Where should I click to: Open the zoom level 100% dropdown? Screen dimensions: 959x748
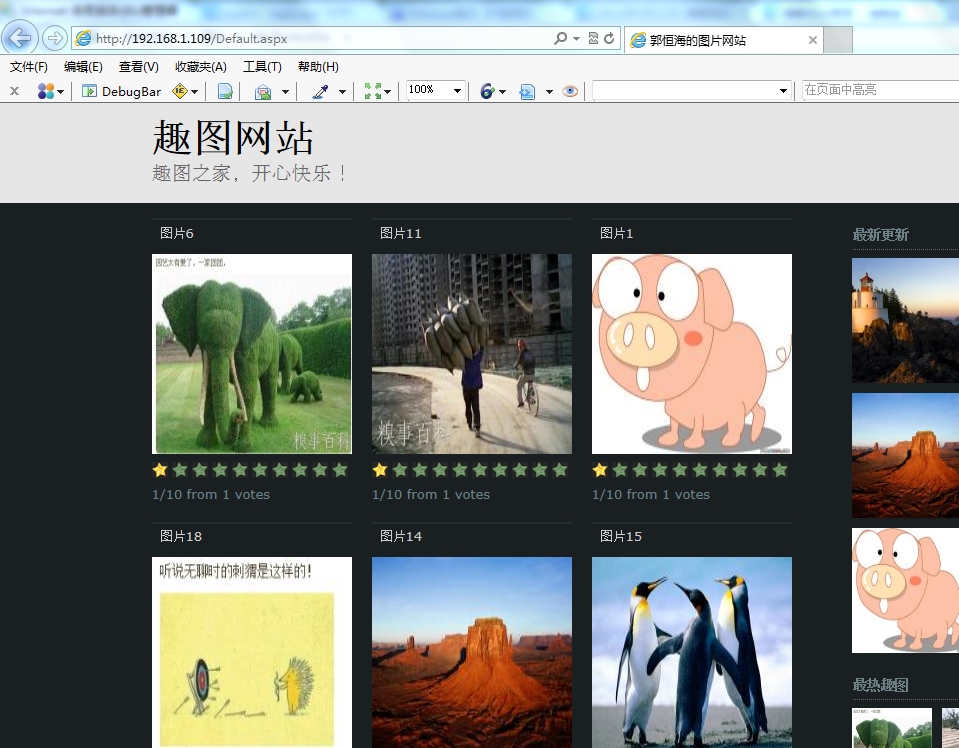click(434, 90)
